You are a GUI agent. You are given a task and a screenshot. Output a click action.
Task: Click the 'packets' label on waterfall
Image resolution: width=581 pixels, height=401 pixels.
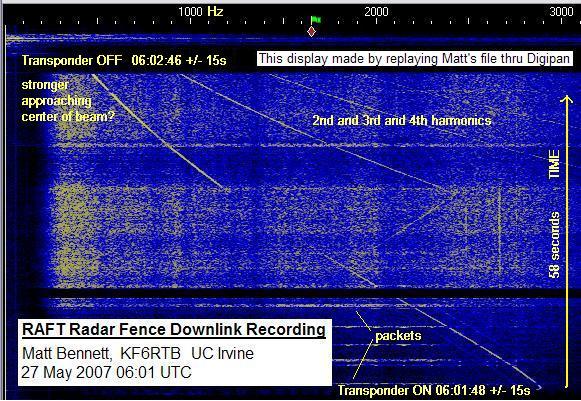(398, 336)
